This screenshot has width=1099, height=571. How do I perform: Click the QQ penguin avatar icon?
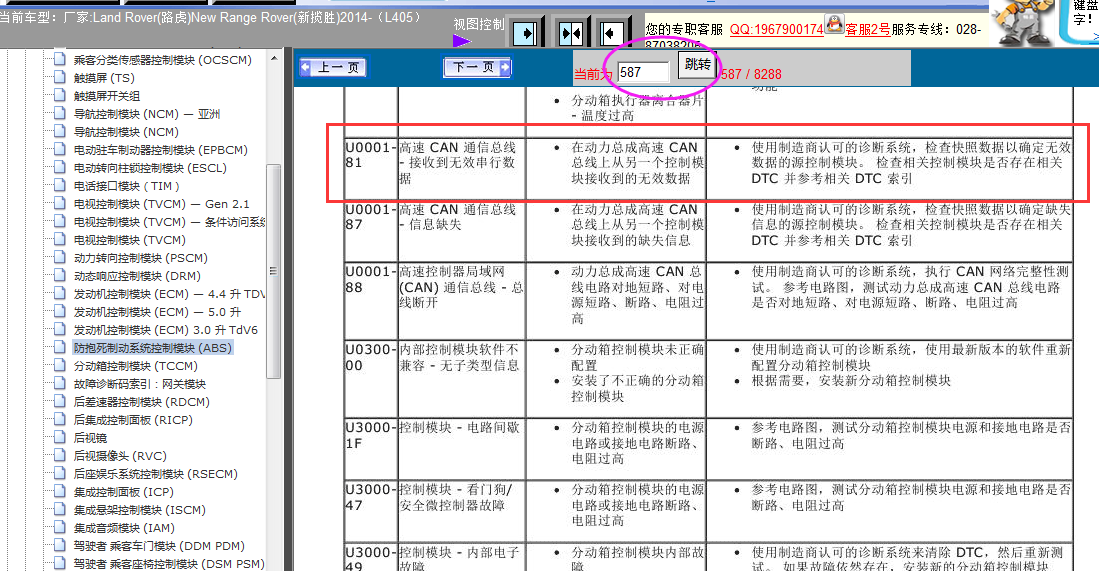[x=834, y=25]
